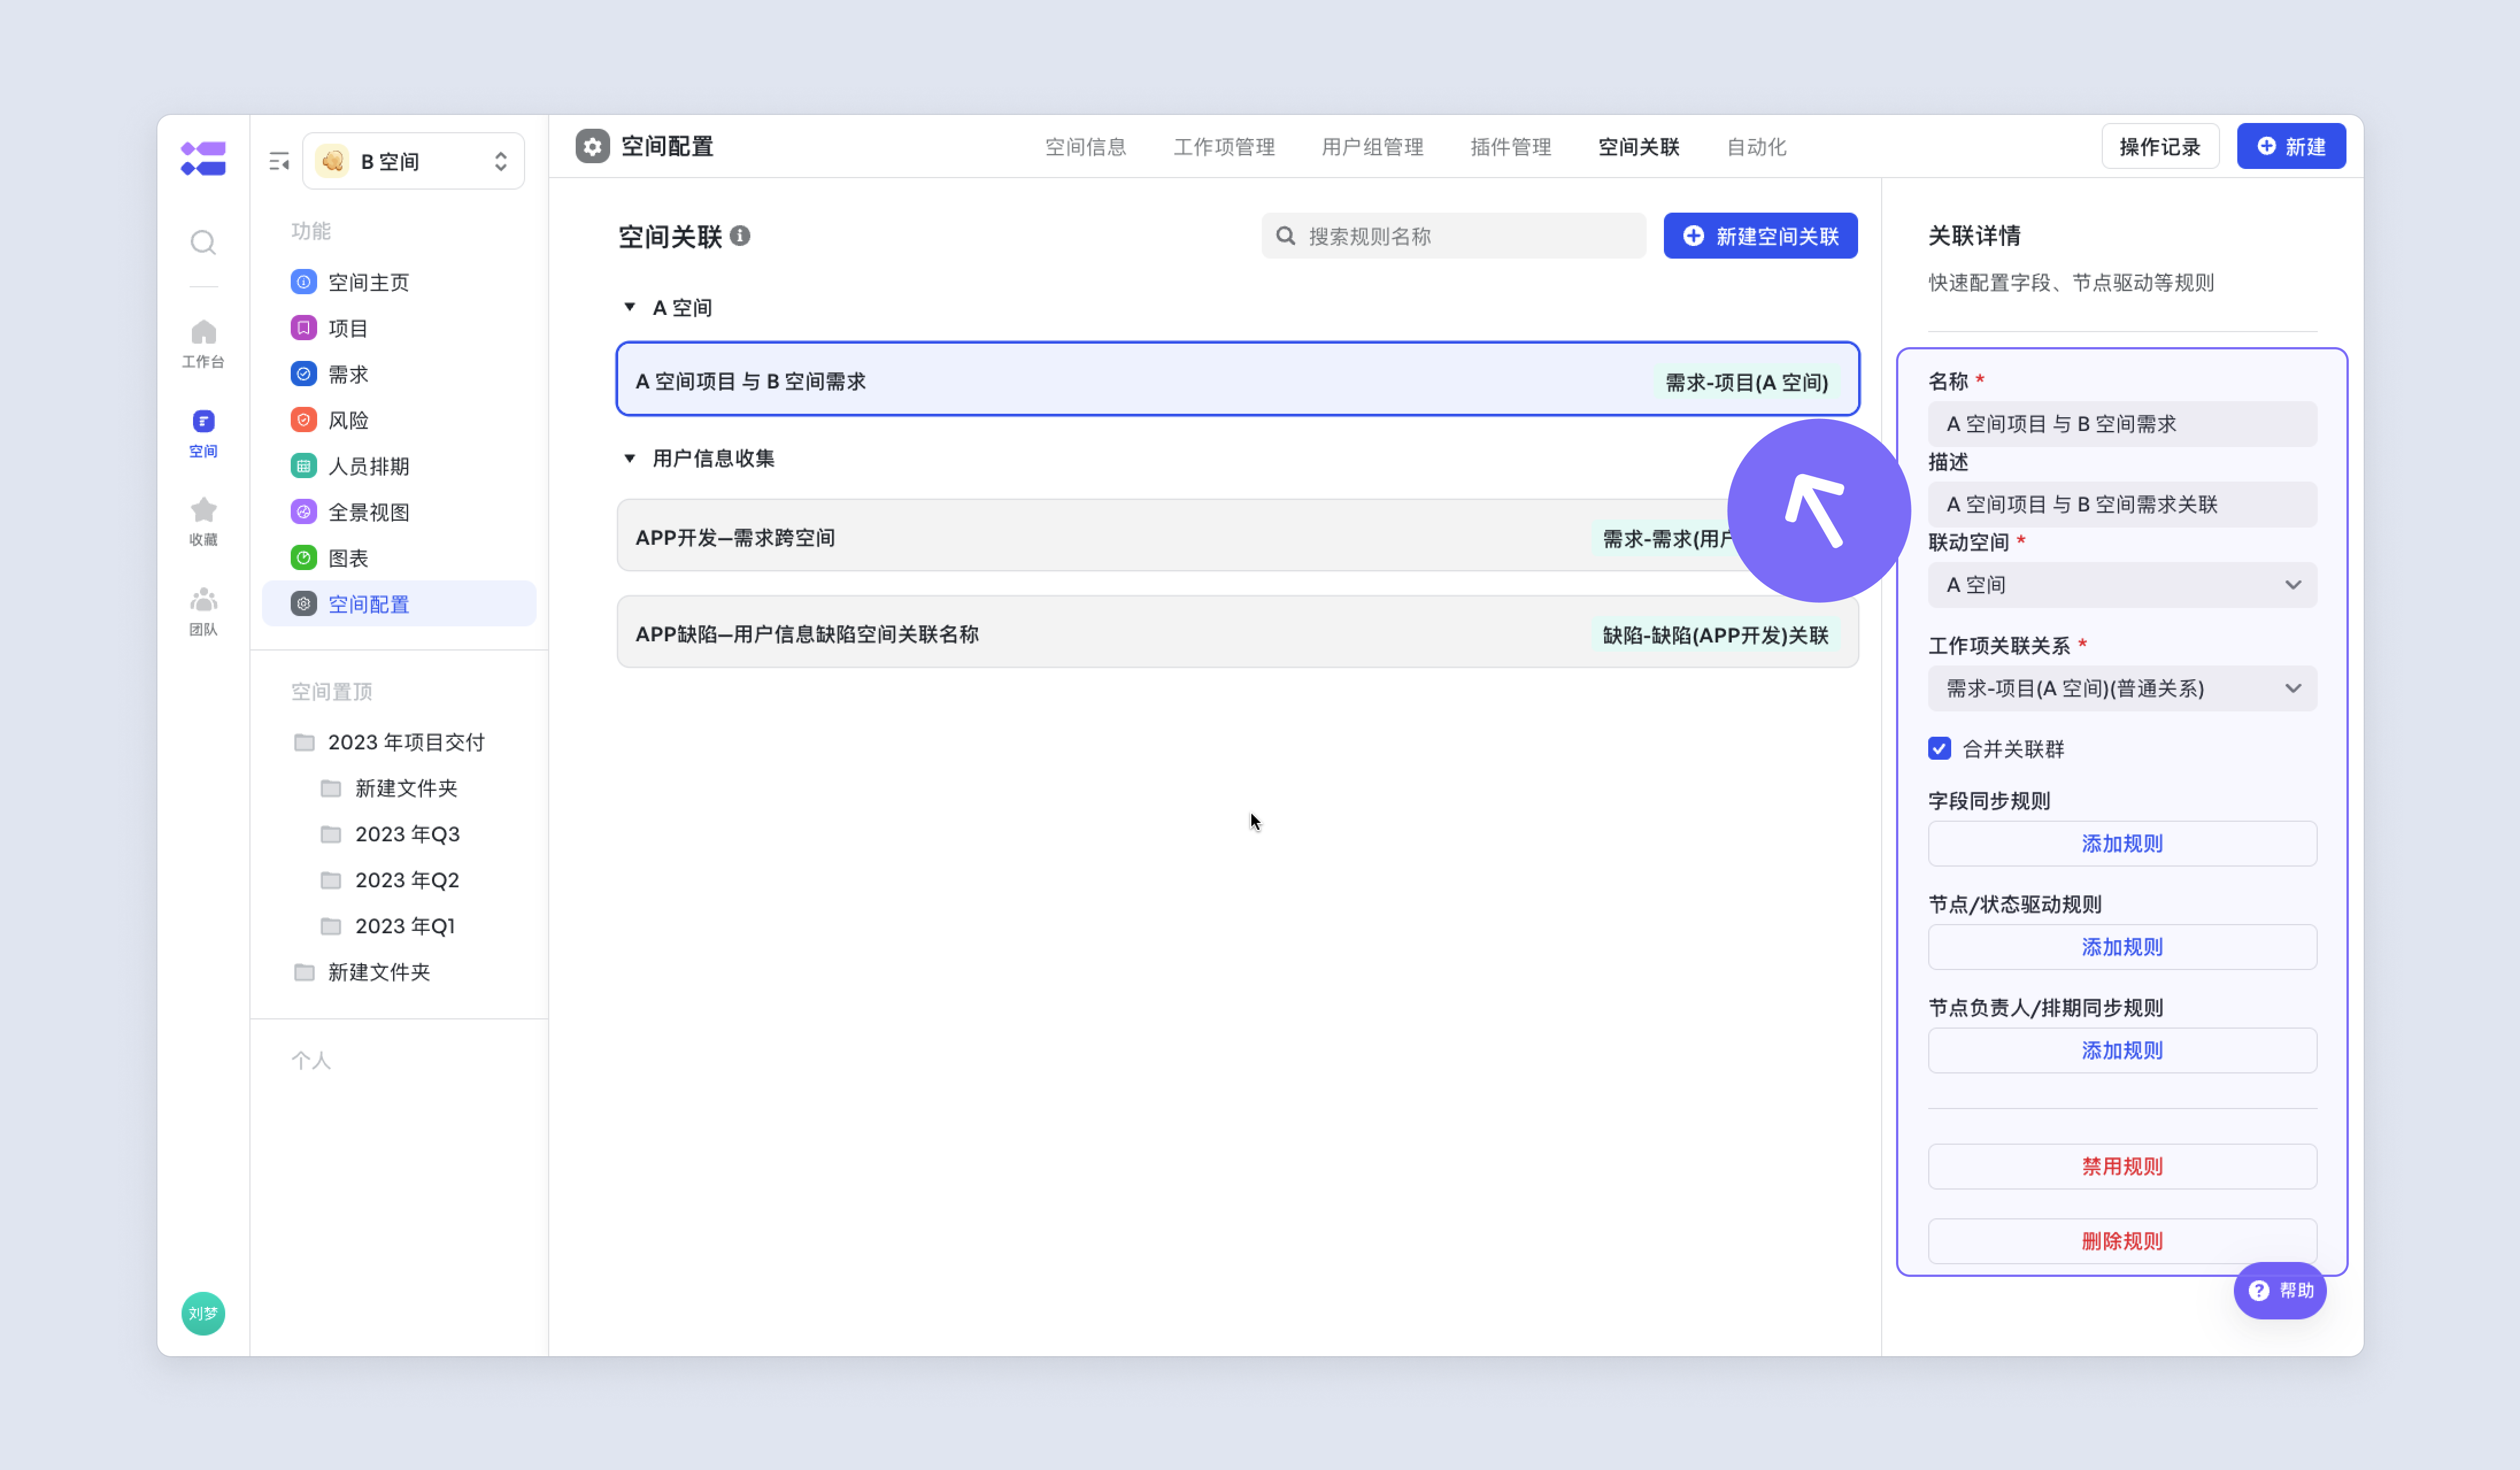The height and width of the screenshot is (1470, 2520).
Task: Click the 刘梦 user avatar
Action: click(203, 1313)
